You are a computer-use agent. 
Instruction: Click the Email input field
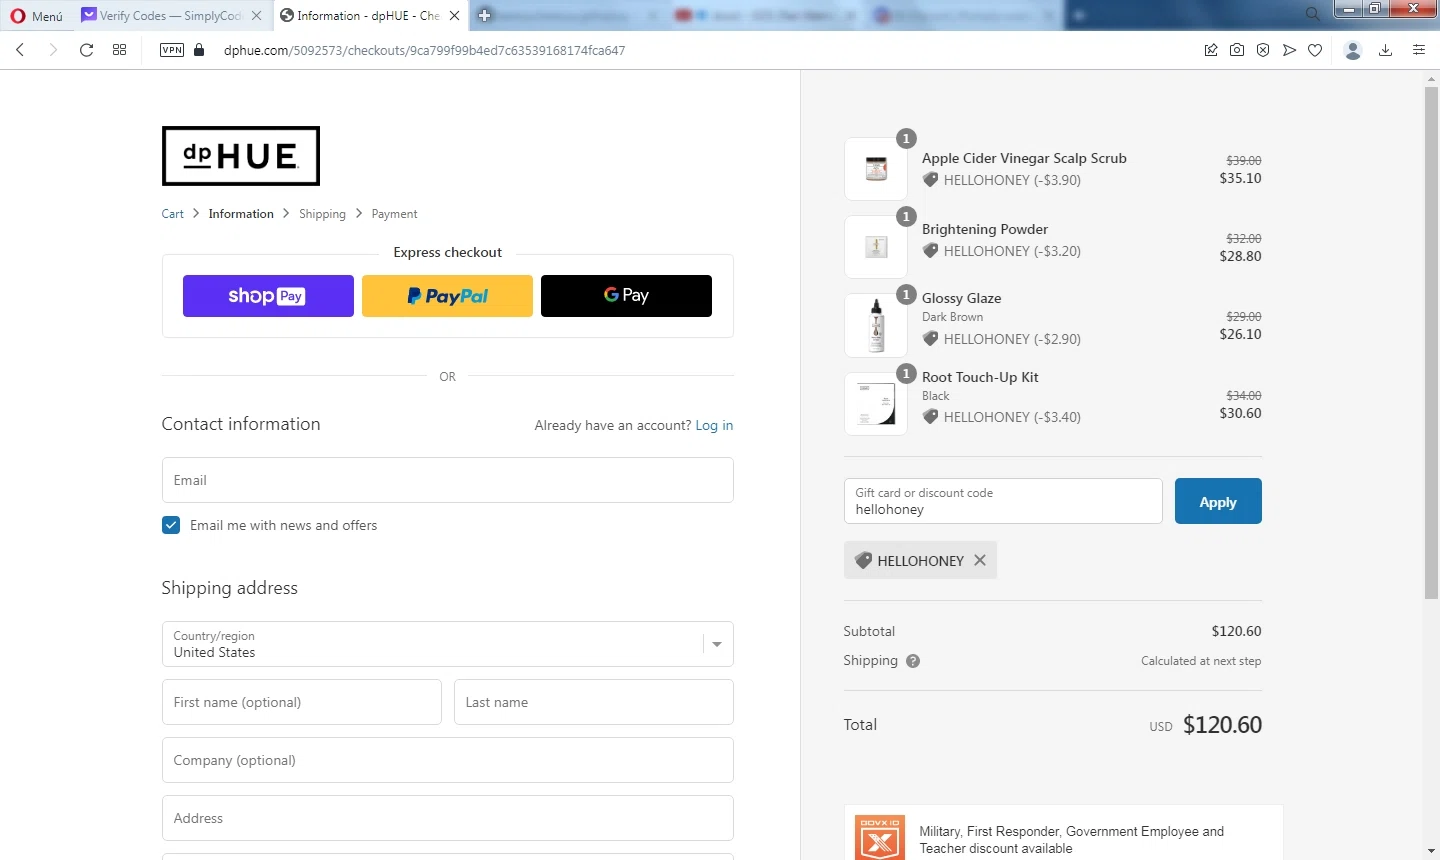click(448, 480)
